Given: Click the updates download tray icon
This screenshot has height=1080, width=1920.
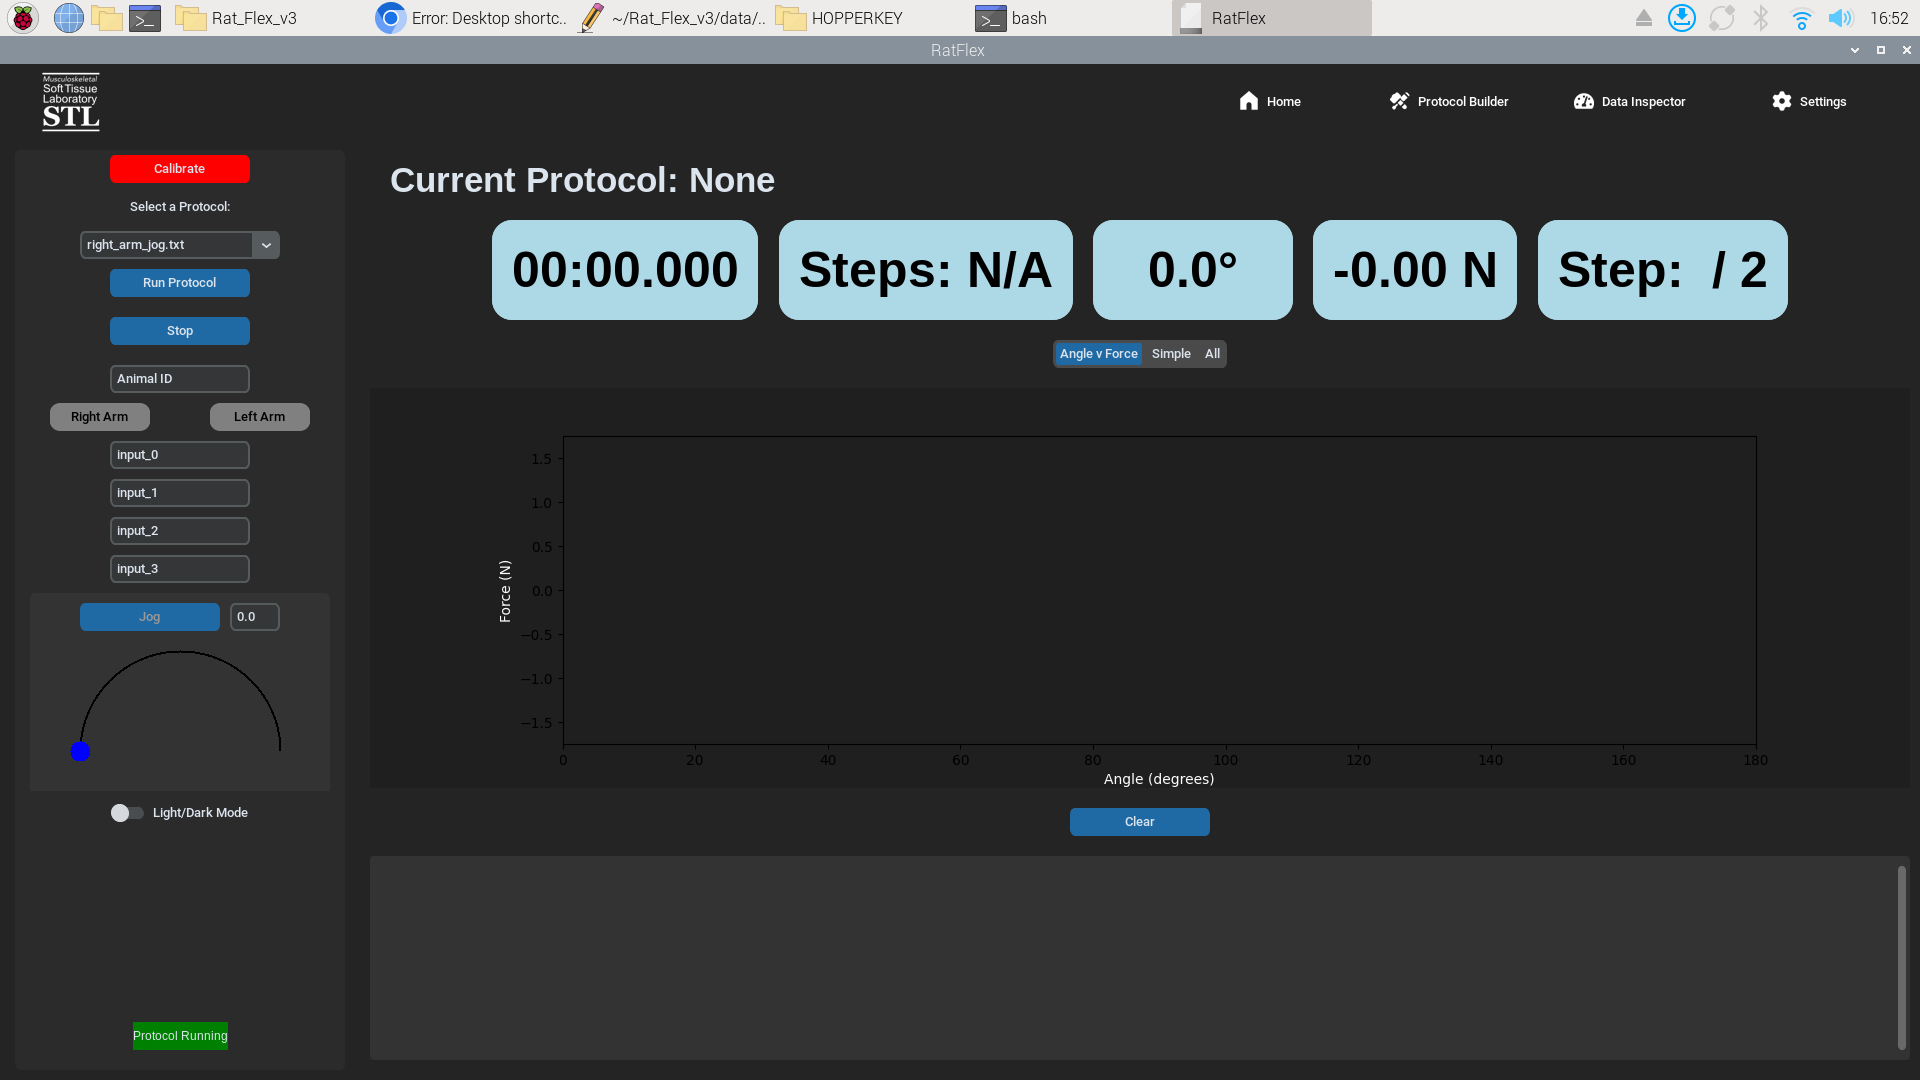Looking at the screenshot, I should tap(1681, 18).
